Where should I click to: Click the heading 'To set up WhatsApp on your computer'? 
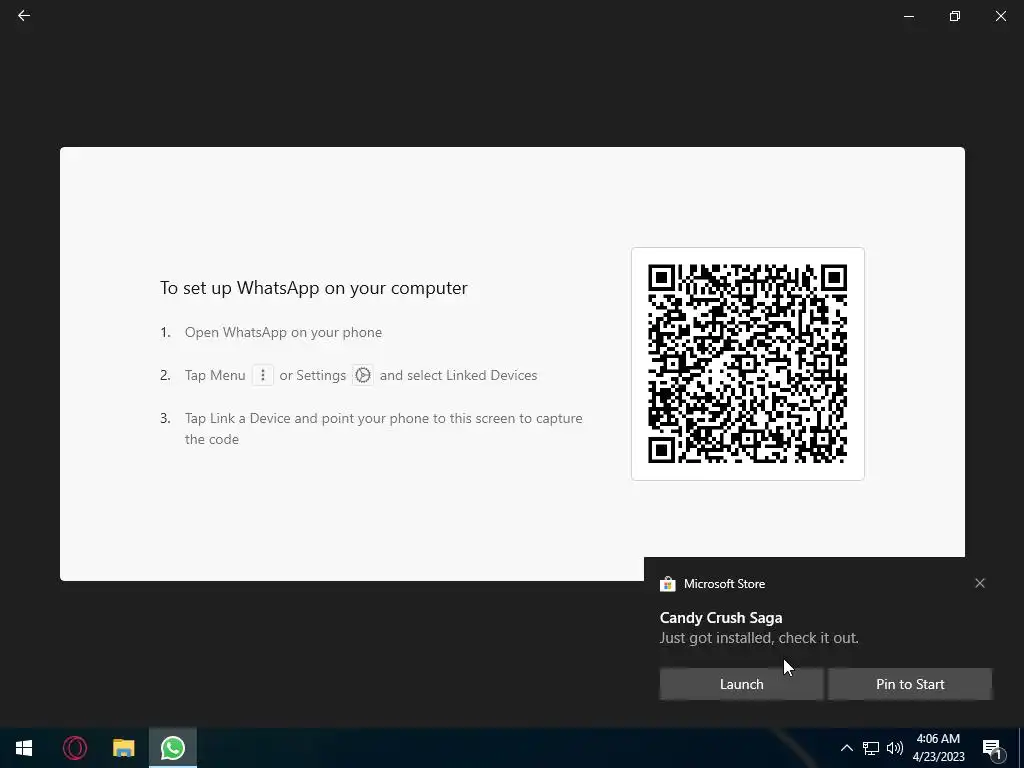point(314,288)
